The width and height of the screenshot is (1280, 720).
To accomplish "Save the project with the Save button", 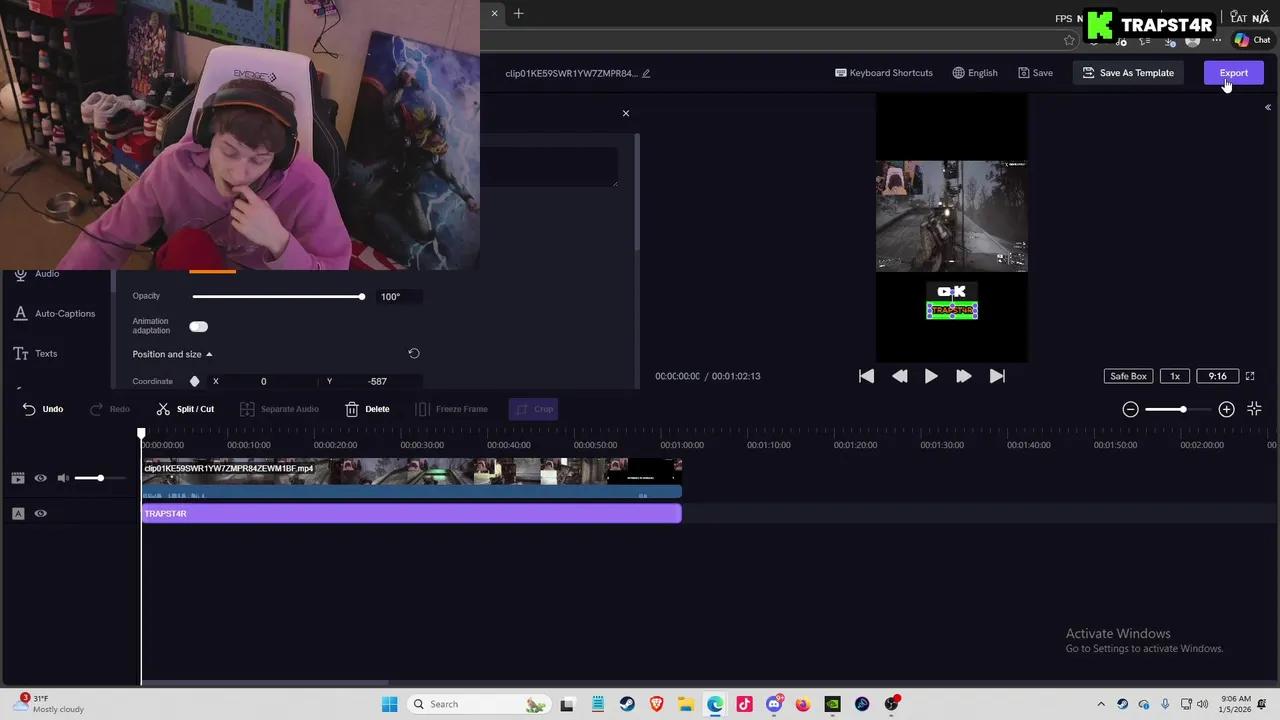I will (x=1035, y=73).
